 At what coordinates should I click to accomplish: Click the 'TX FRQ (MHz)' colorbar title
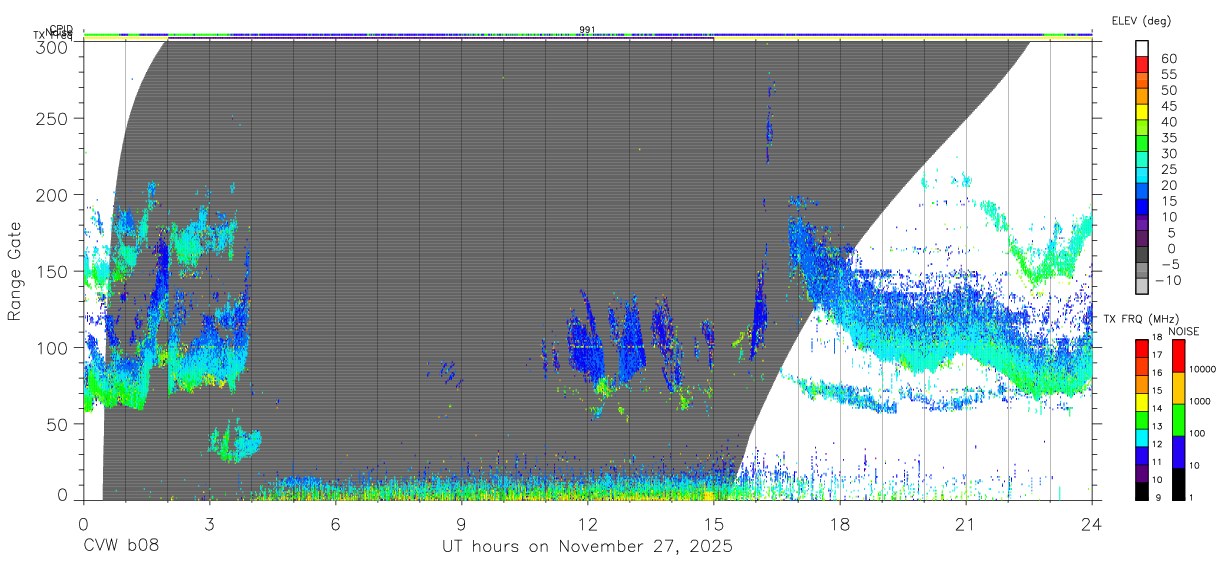click(x=1141, y=319)
